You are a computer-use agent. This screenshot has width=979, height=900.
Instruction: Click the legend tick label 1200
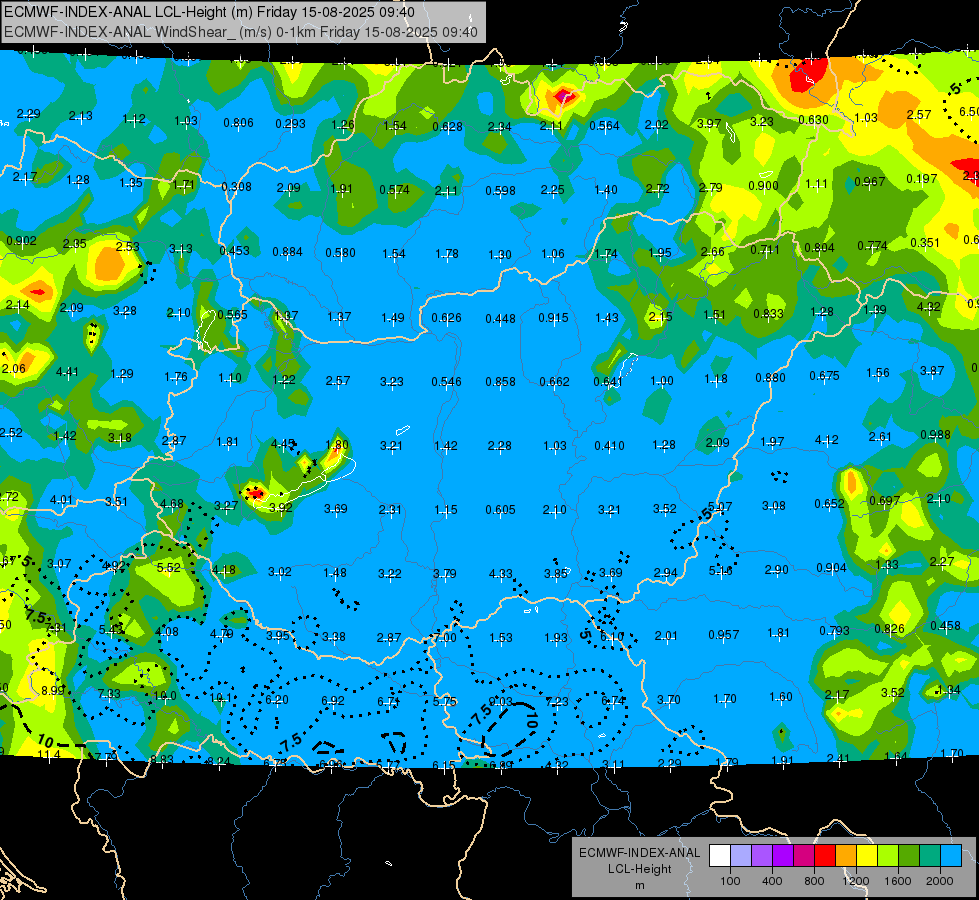click(x=855, y=881)
